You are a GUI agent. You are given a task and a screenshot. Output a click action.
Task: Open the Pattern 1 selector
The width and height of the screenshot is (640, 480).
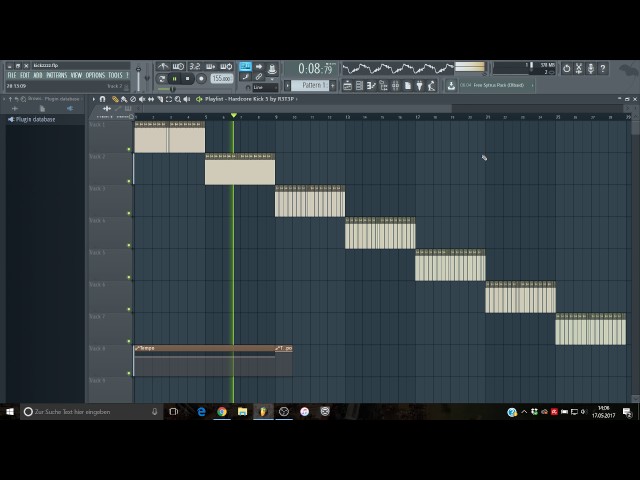click(310, 85)
